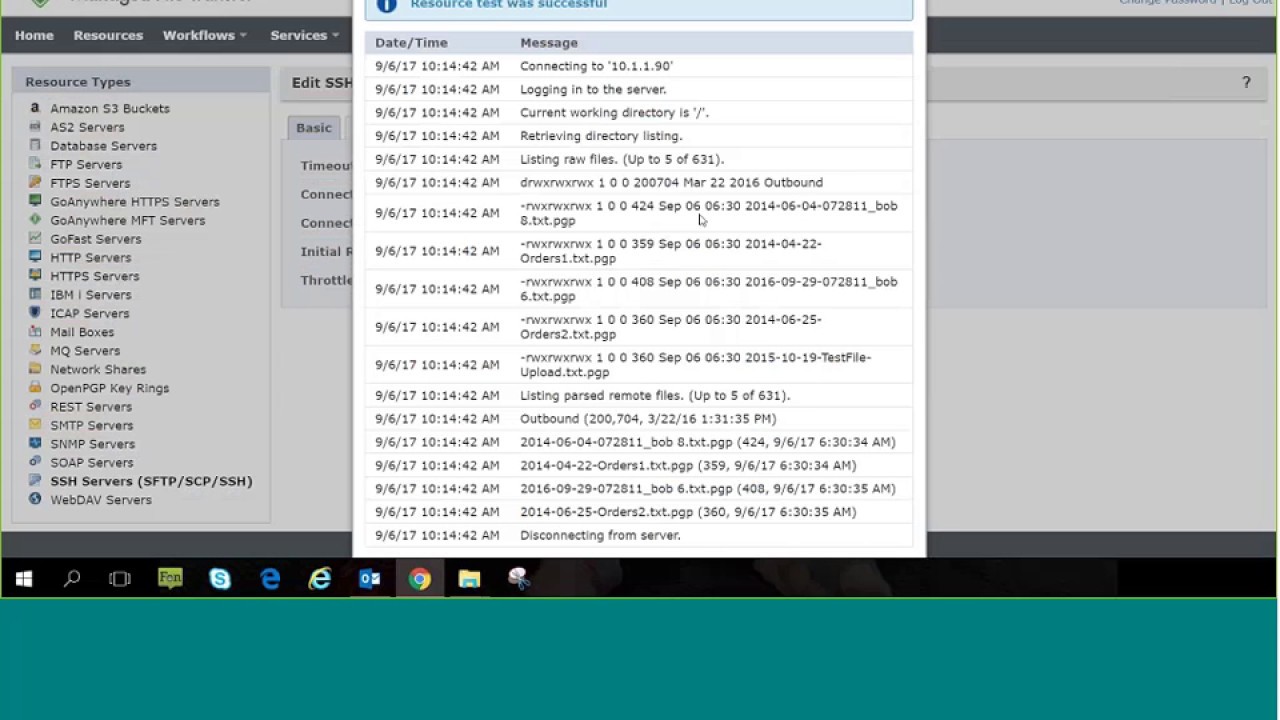Open Outlook from the taskbar
1280x720 pixels.
coord(370,579)
